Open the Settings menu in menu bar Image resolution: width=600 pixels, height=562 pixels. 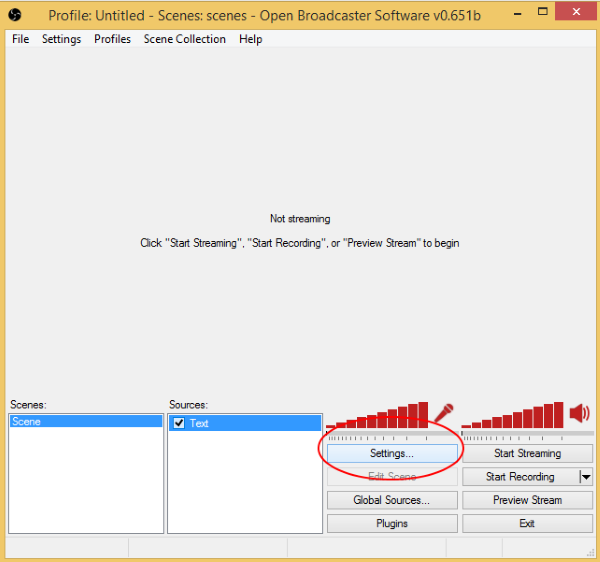(x=61, y=39)
